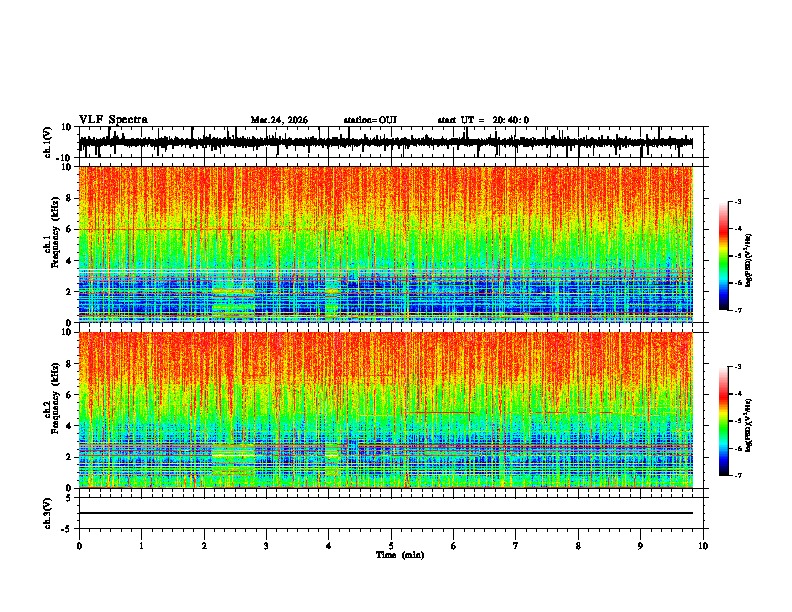Click the ch.2 frequency tick "6"
The image size is (792, 612).
click(70, 395)
